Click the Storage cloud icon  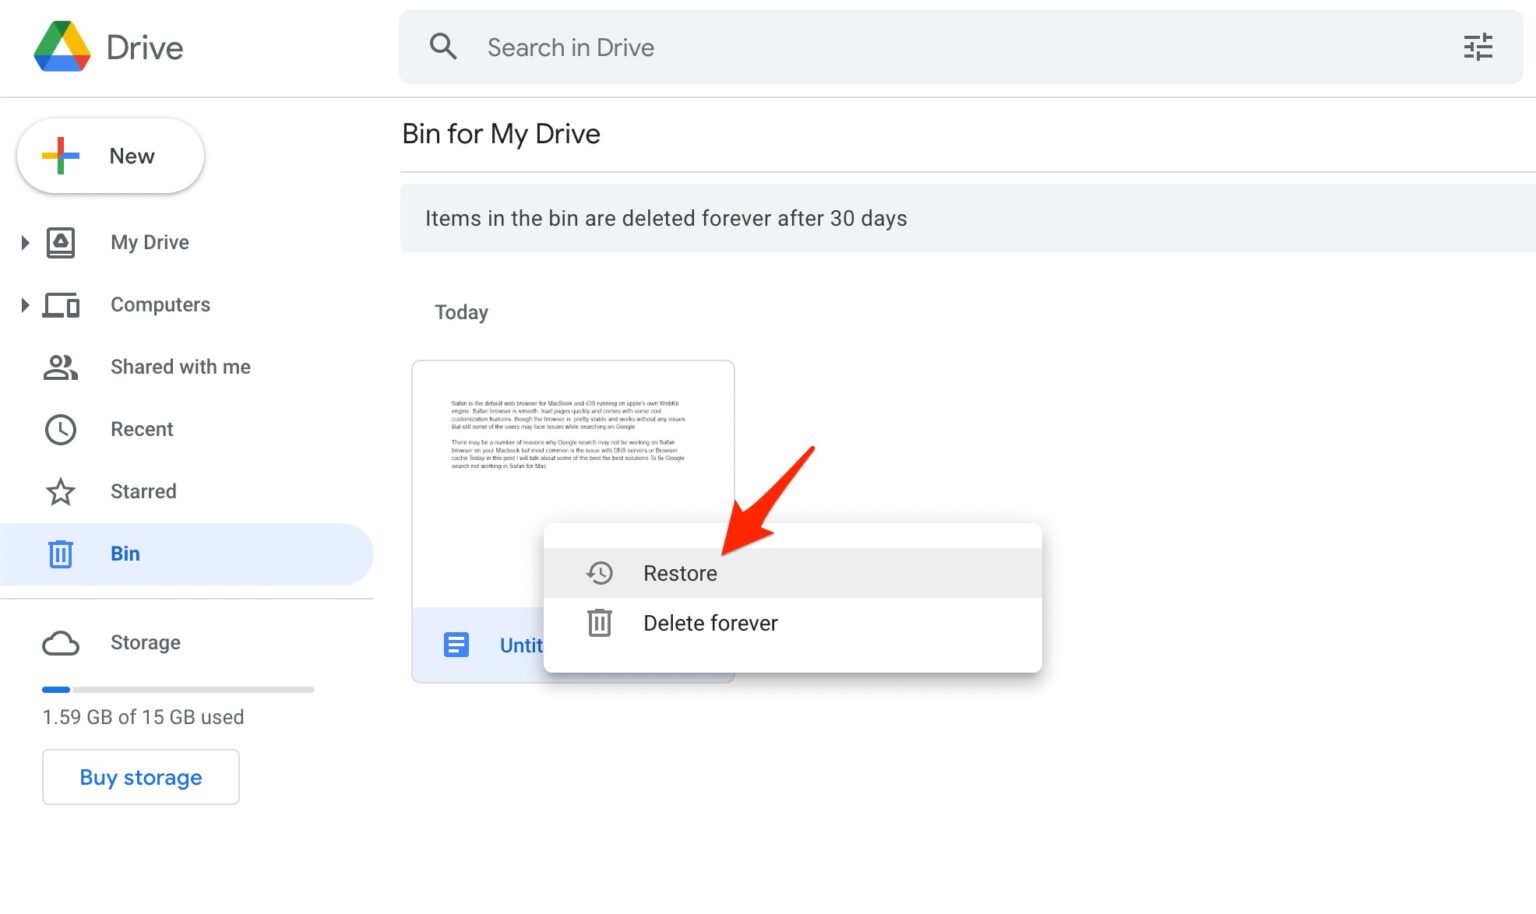(x=61, y=643)
